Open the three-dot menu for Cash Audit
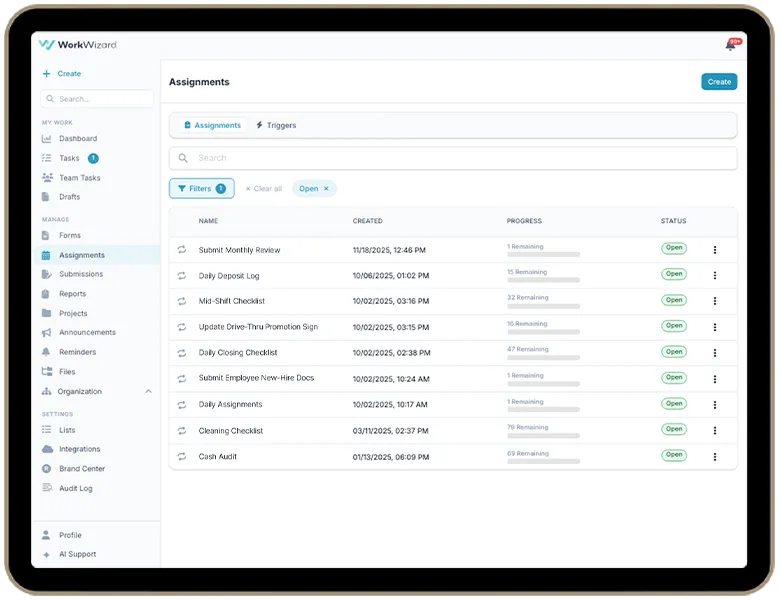This screenshot has height=601, width=780. [x=714, y=457]
